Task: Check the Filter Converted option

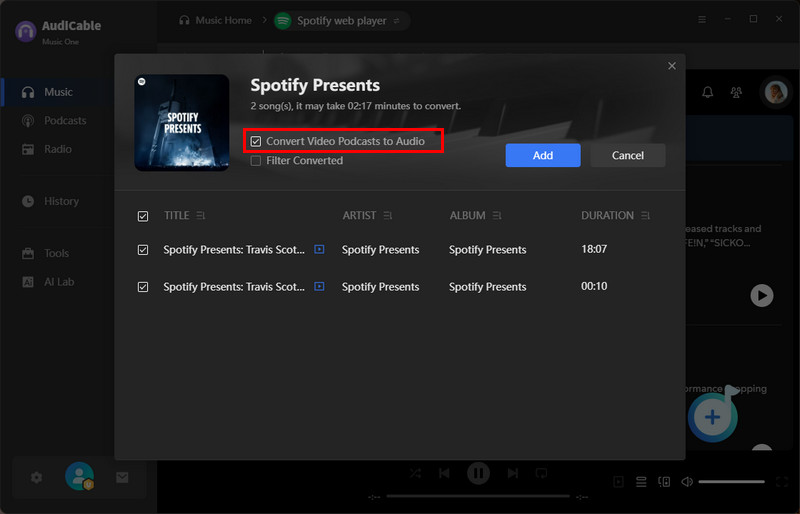Action: tap(256, 161)
